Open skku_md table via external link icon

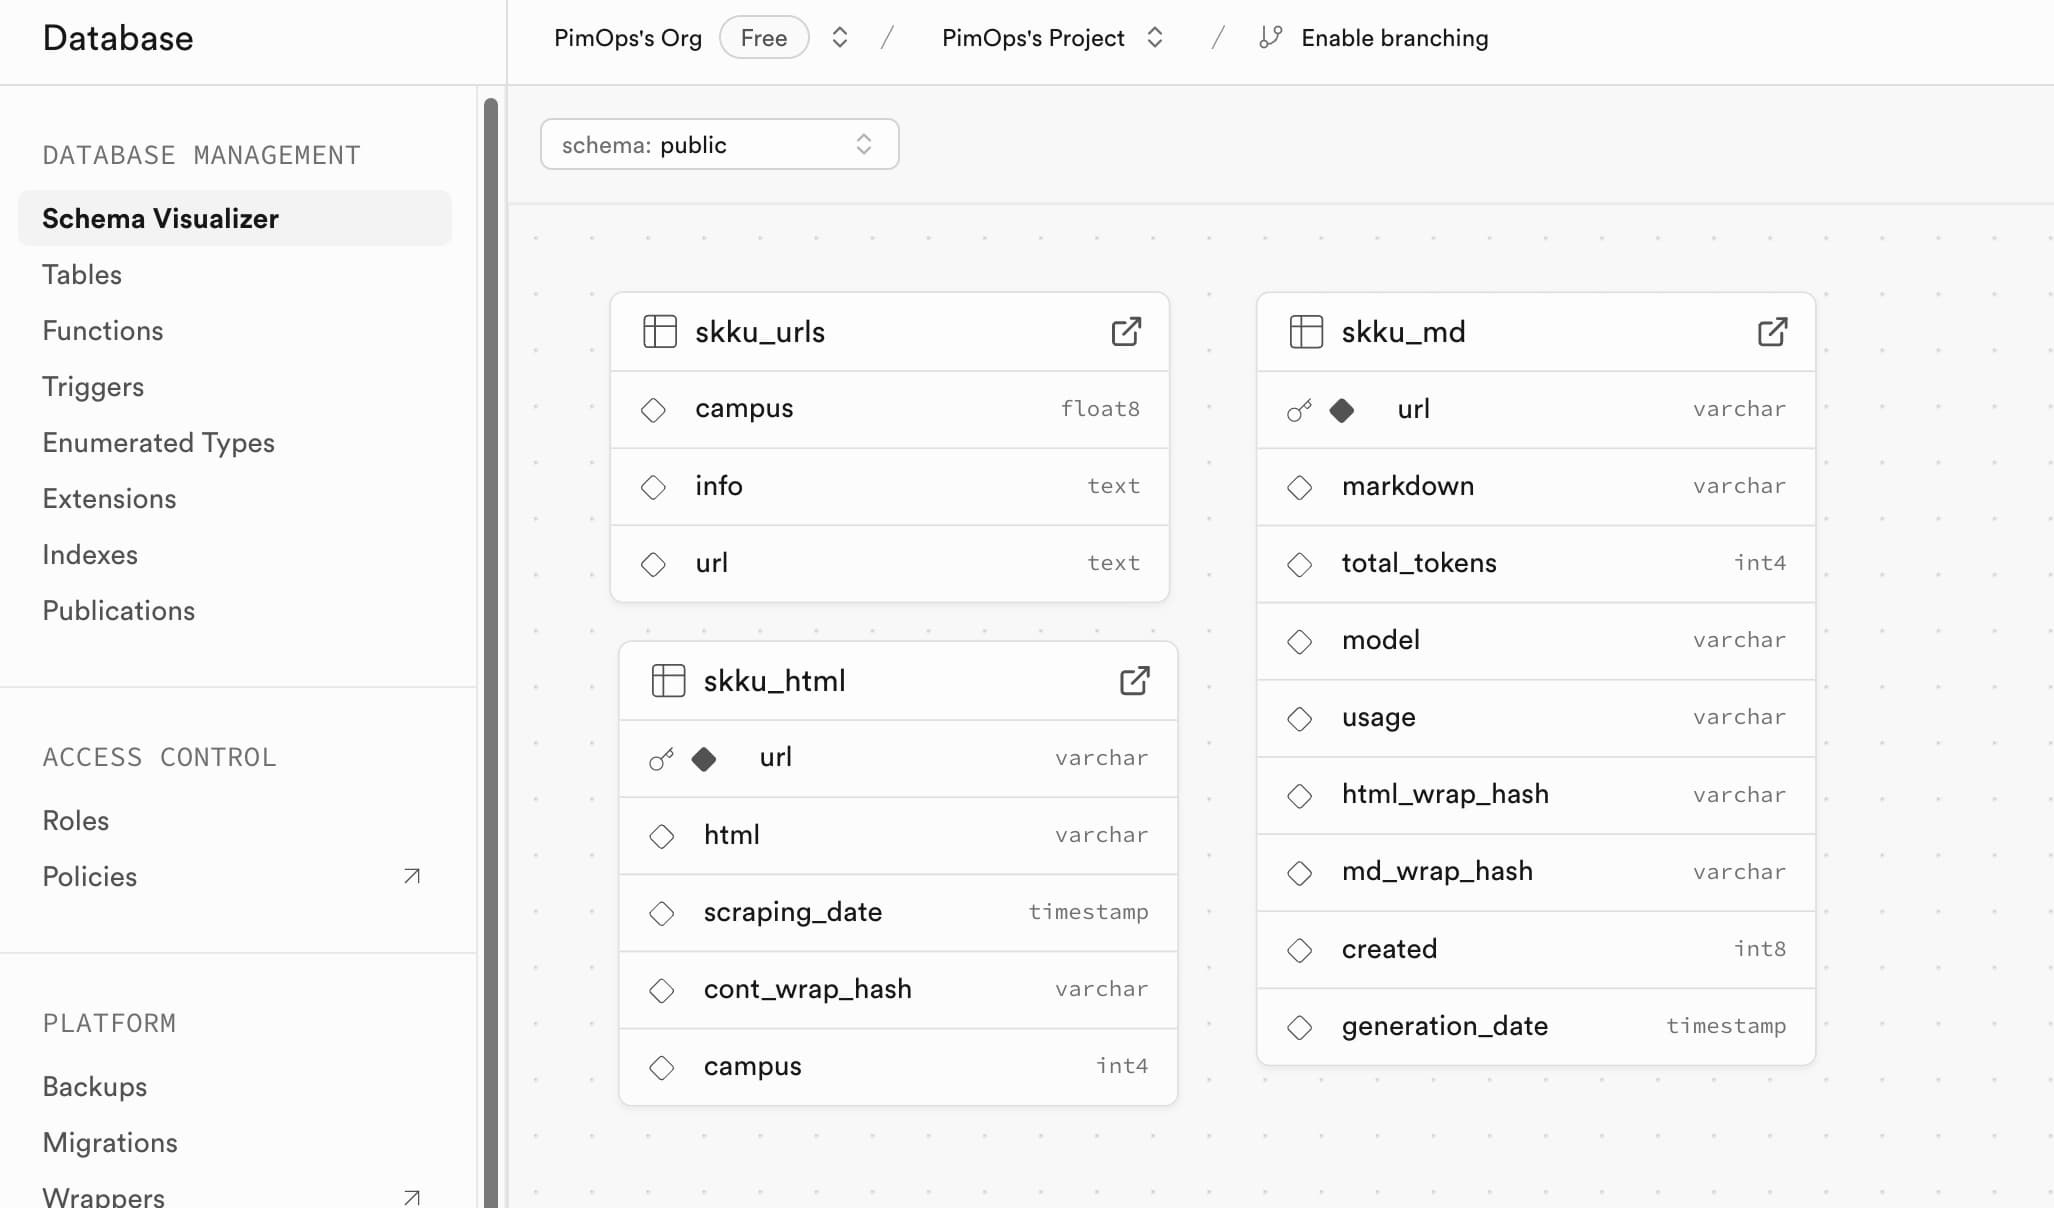point(1772,332)
